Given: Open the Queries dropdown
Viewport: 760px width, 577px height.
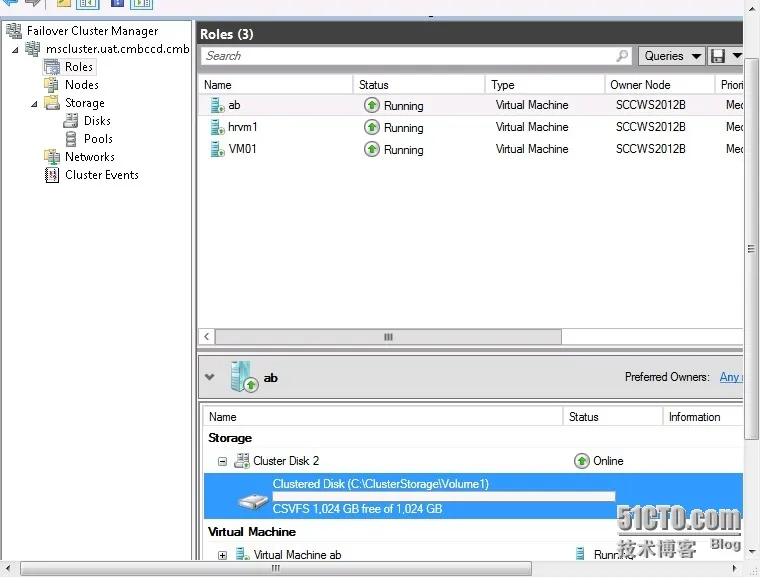Looking at the screenshot, I should [672, 56].
